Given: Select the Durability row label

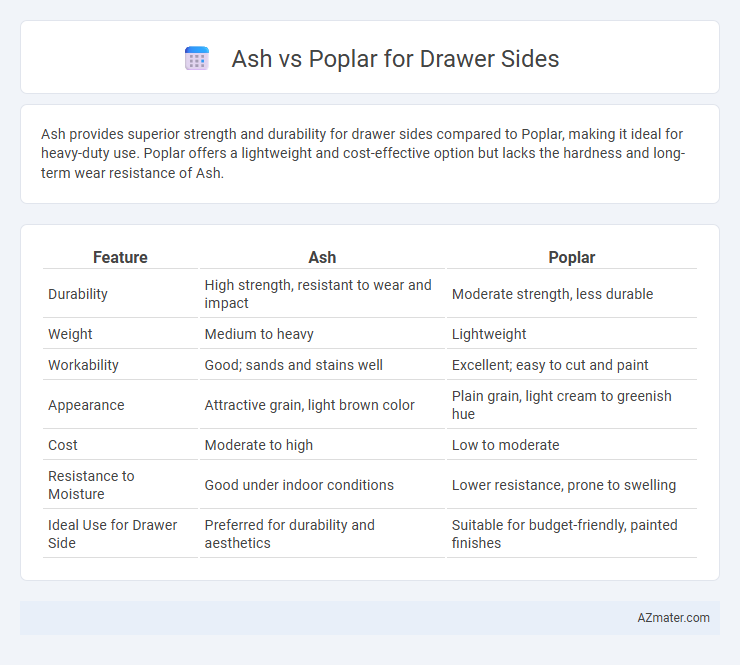Looking at the screenshot, I should click(78, 294).
